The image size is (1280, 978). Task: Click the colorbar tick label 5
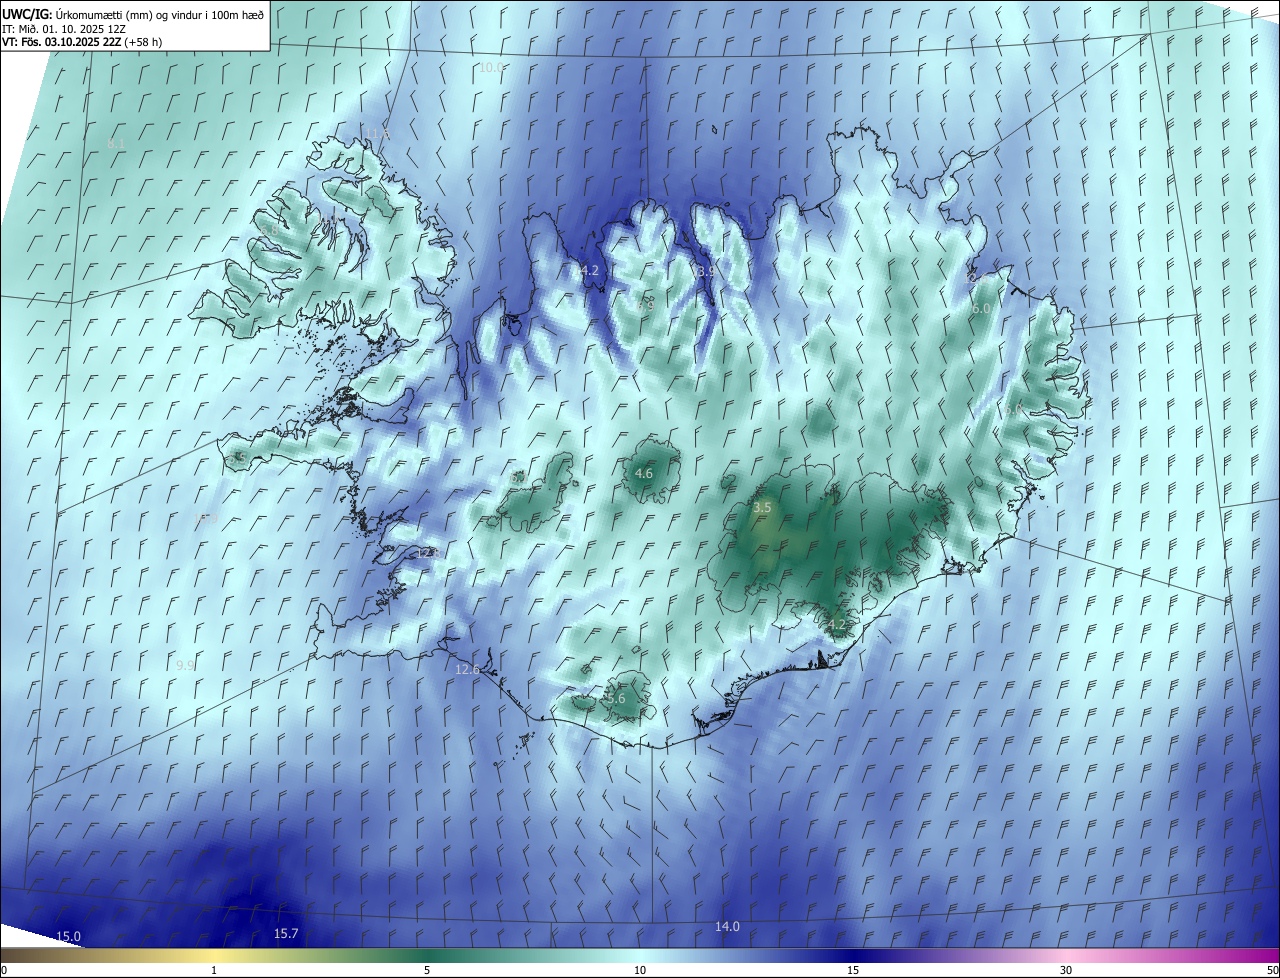(x=427, y=970)
